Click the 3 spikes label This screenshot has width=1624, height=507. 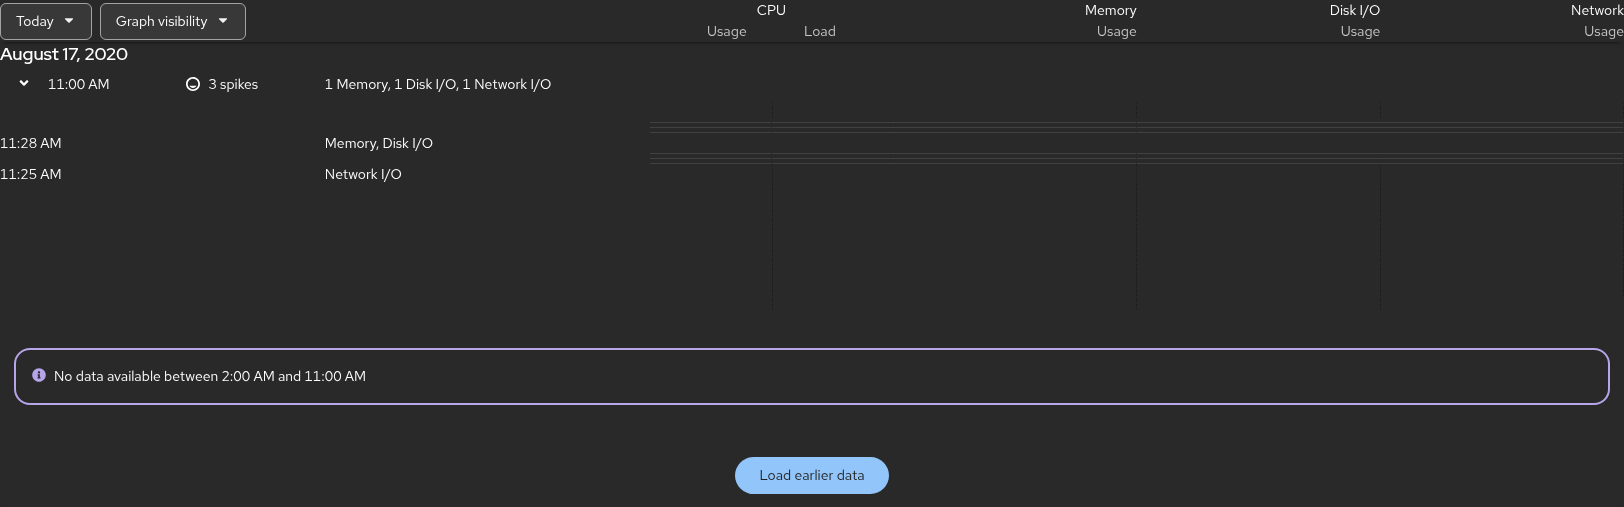[233, 84]
